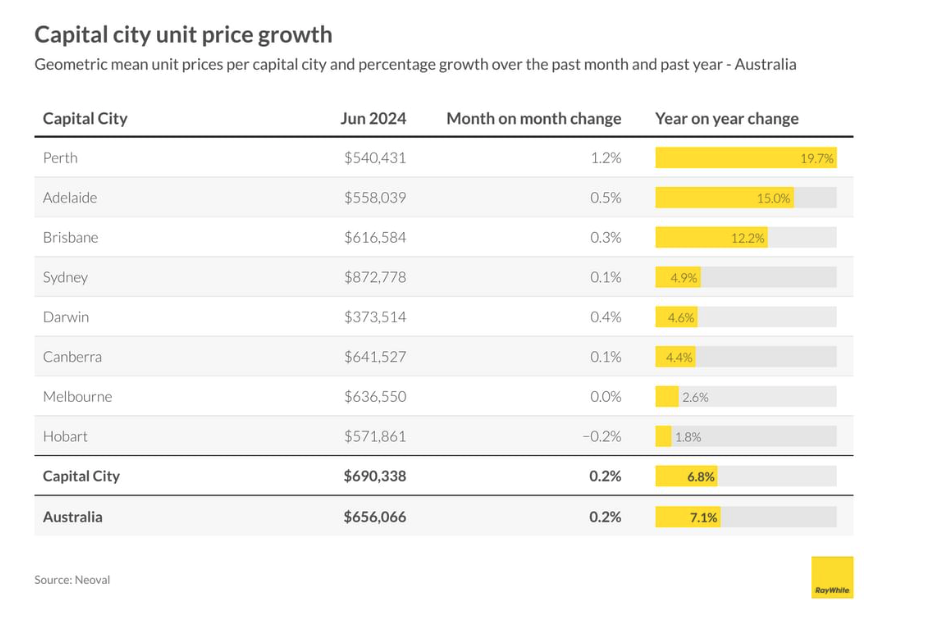Select the Jun 2024 column header
This screenshot has height=625, width=935.
[373, 118]
